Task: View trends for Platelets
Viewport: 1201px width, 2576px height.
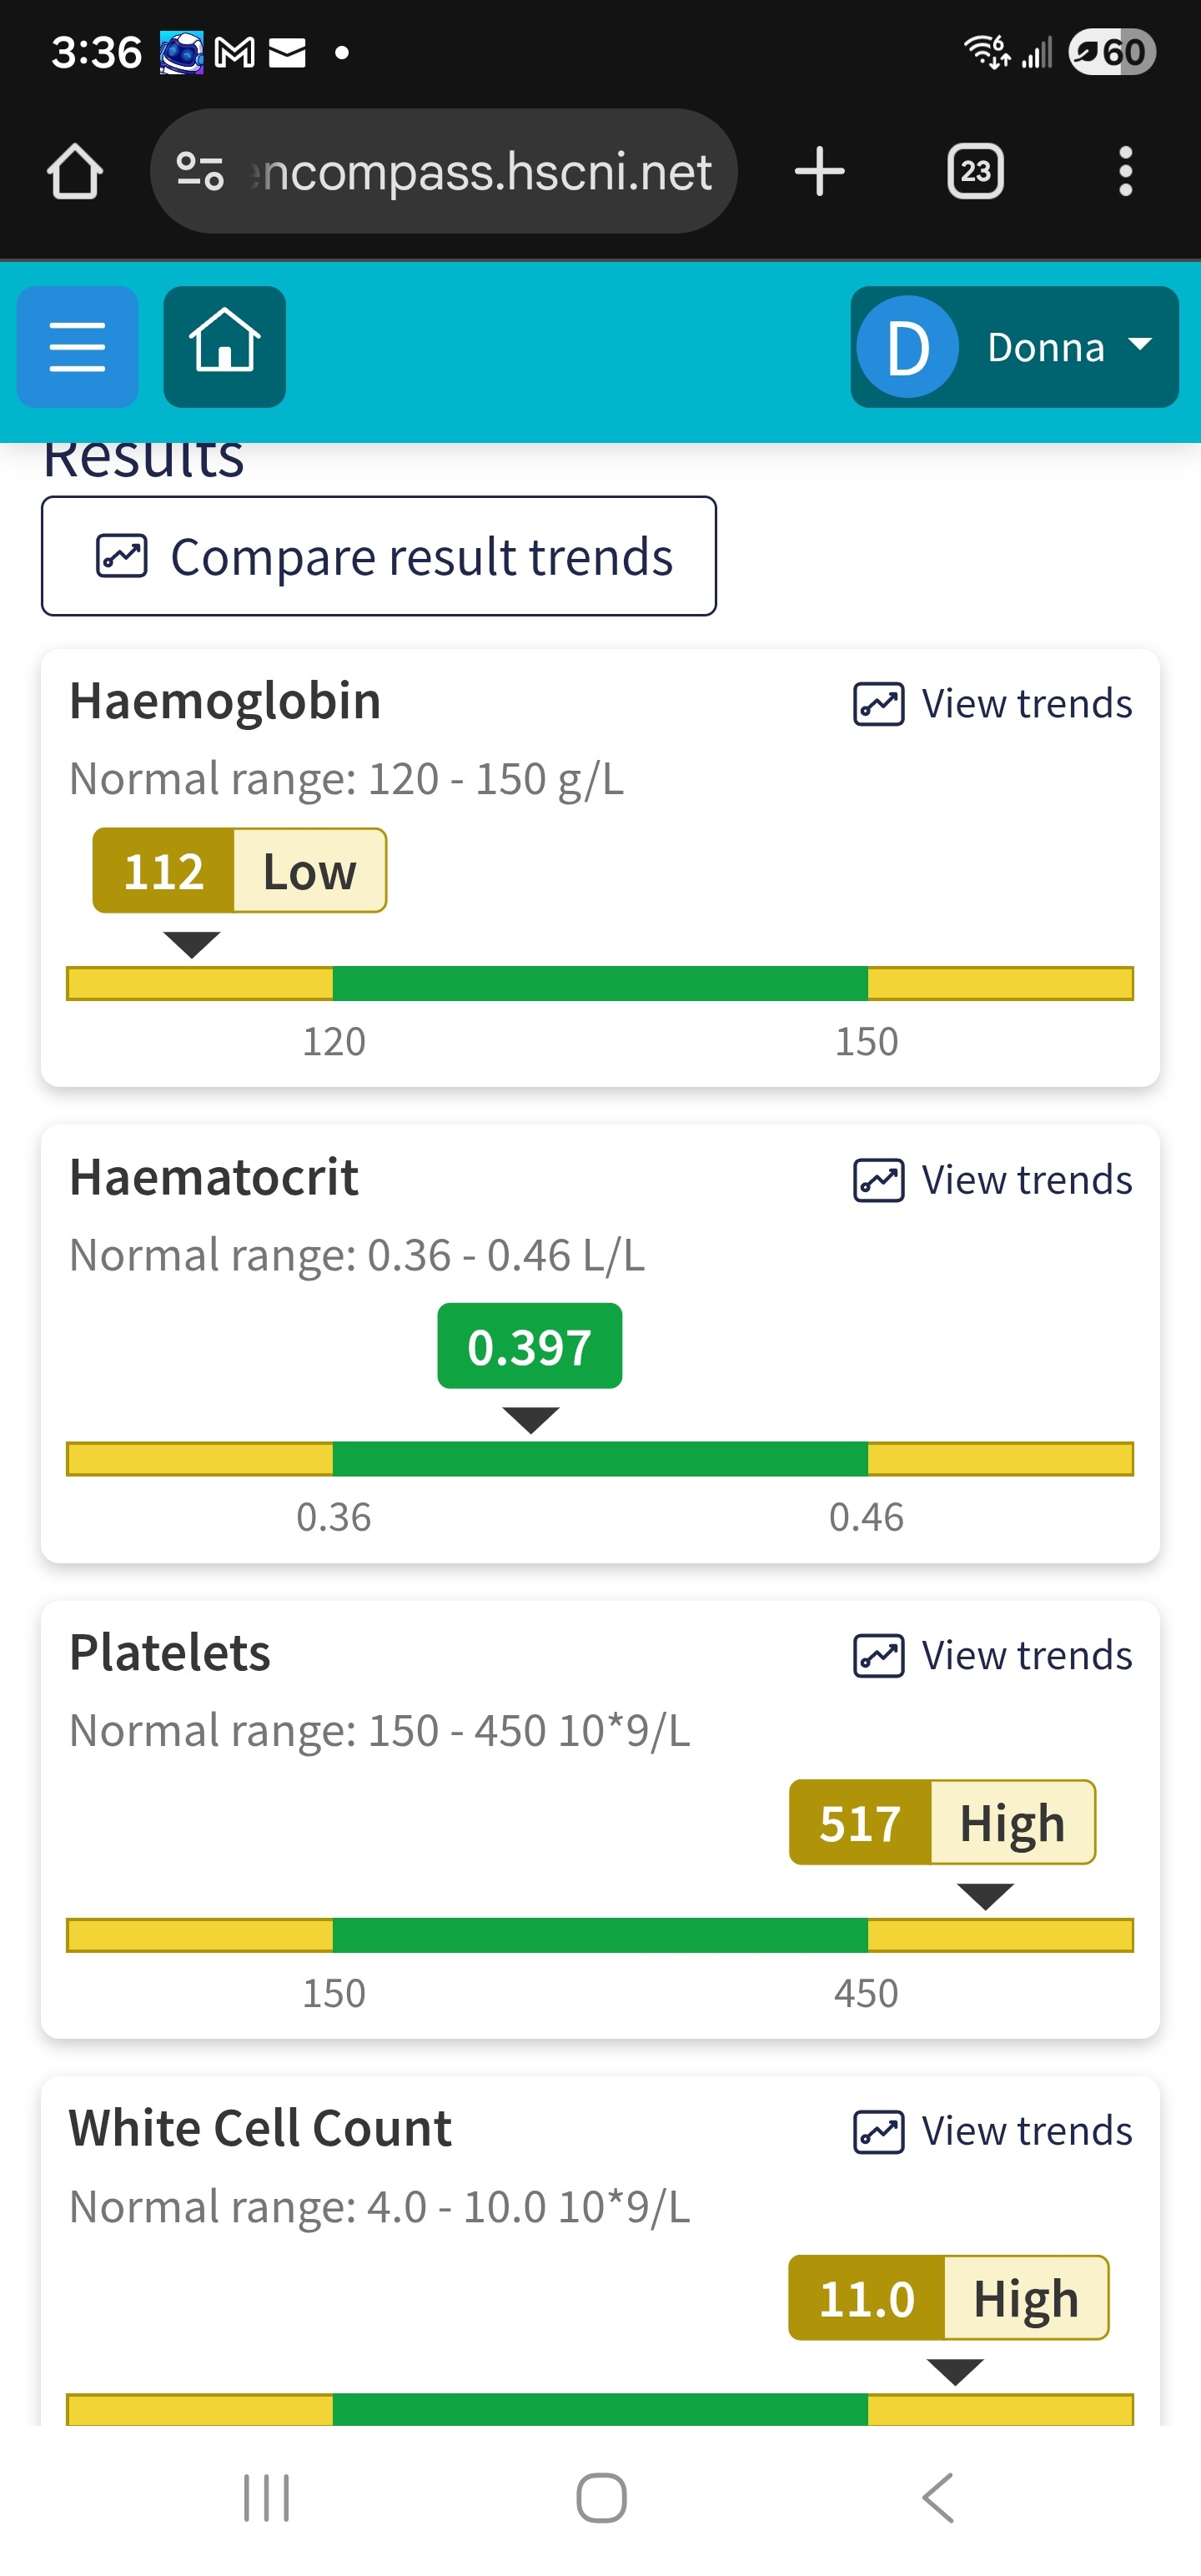Action: pos(992,1656)
